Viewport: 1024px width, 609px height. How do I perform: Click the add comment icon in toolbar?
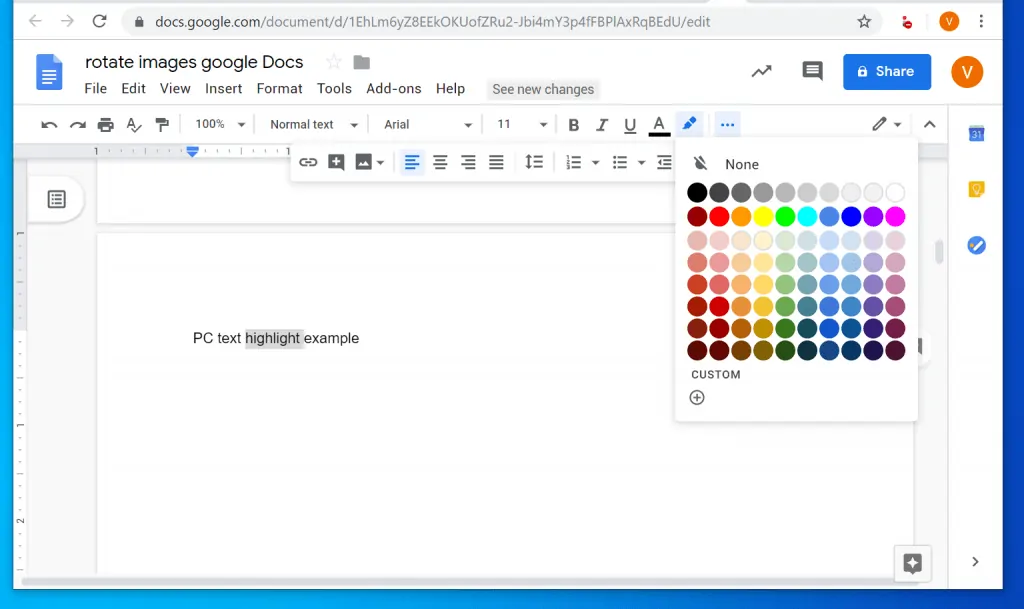336,163
